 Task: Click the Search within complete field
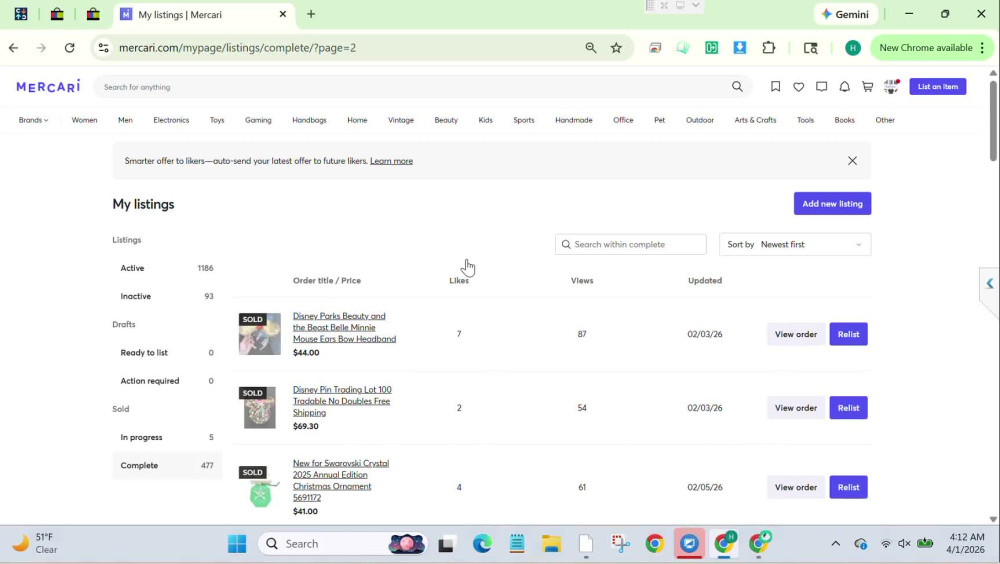coord(631,244)
